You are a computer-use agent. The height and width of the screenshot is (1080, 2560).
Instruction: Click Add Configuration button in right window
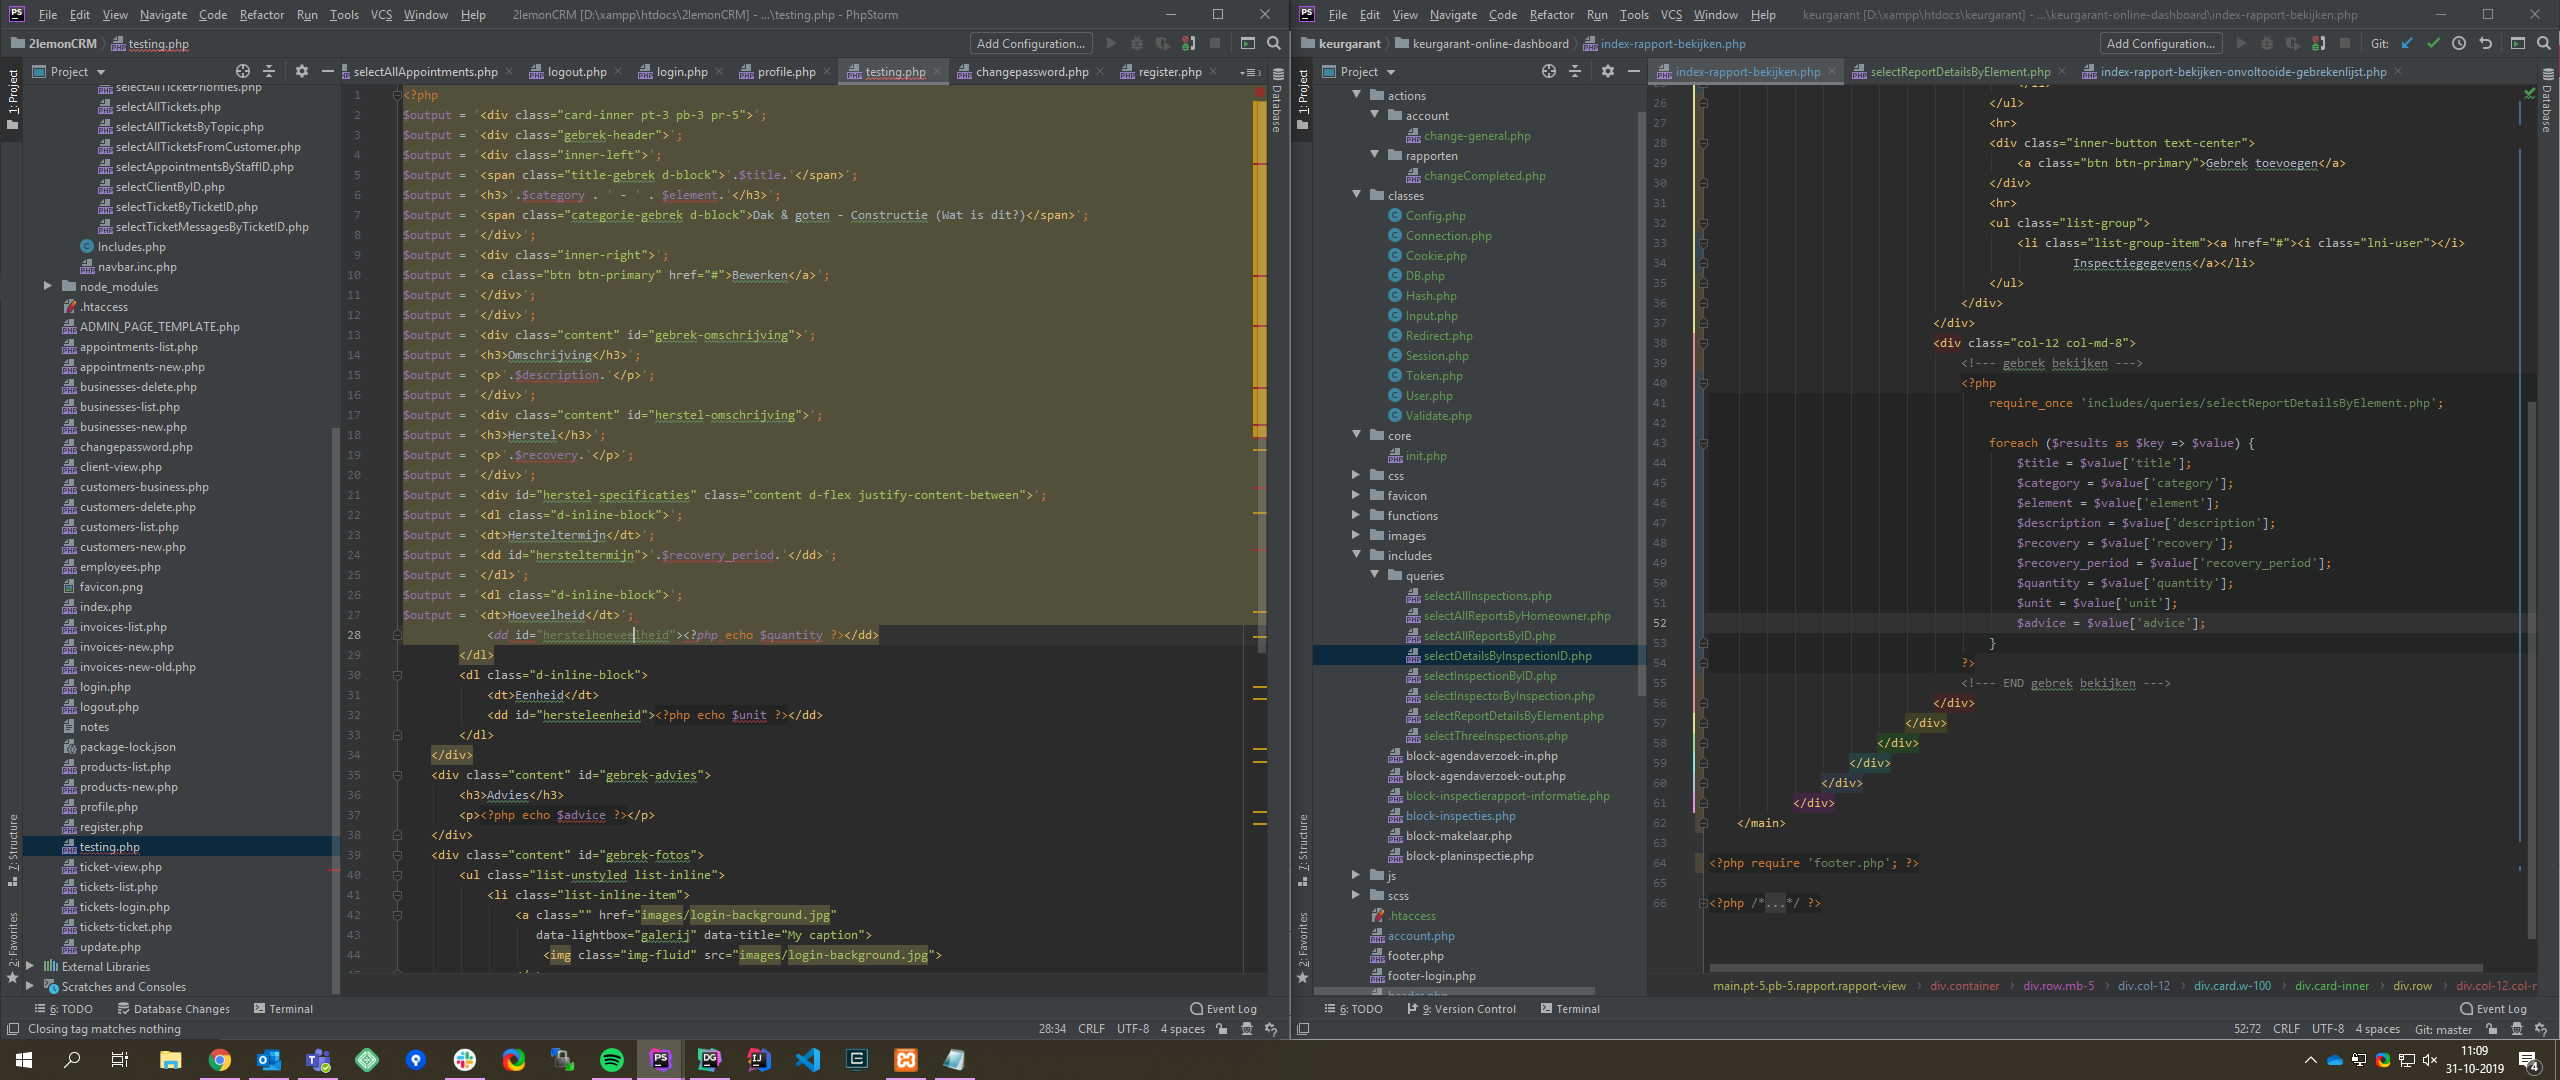(2159, 43)
